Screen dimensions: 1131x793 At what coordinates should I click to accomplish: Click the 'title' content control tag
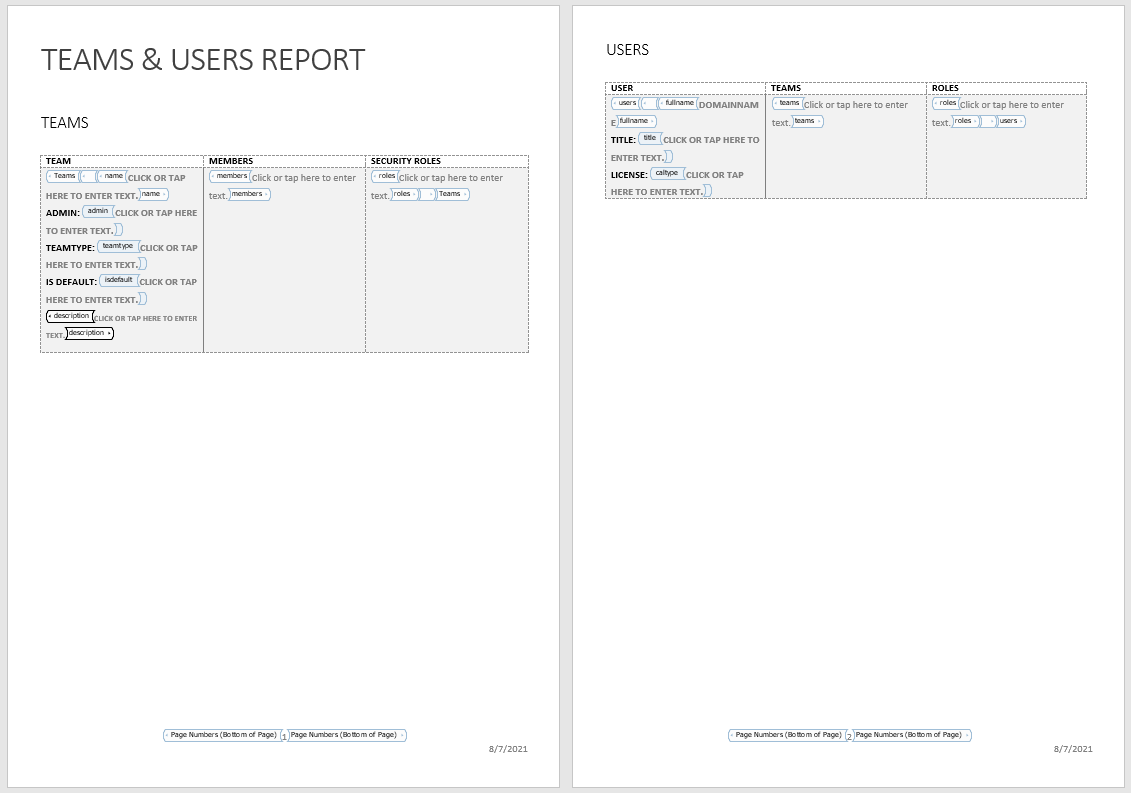(649, 138)
